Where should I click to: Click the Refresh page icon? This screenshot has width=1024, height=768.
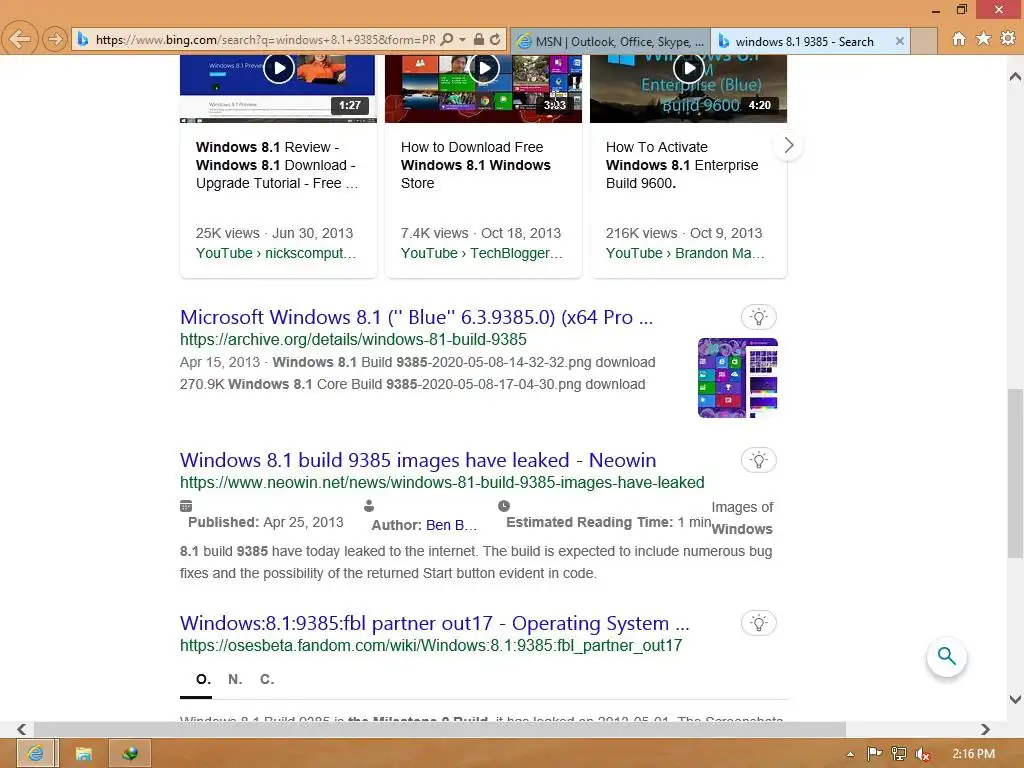point(495,39)
